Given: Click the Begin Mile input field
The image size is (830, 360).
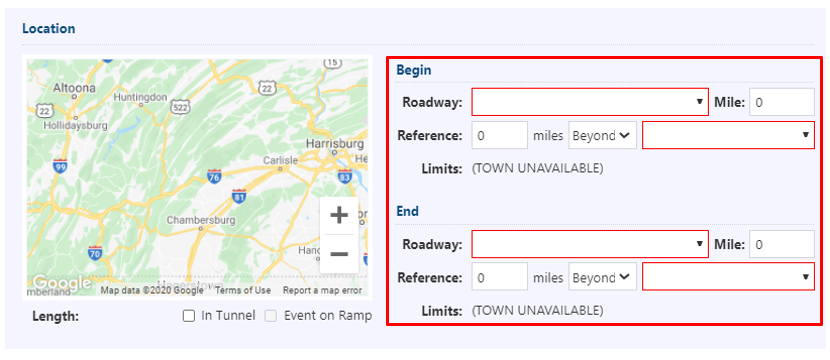Looking at the screenshot, I should 782,102.
